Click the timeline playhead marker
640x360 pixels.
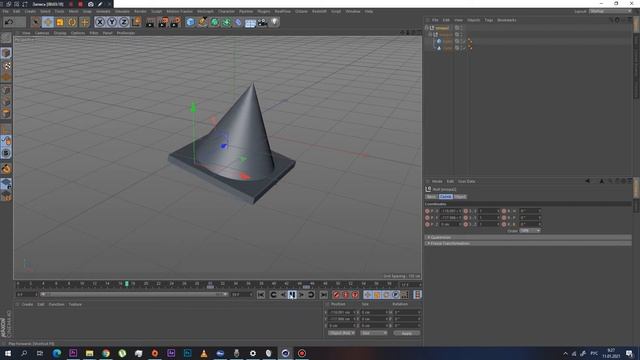(127, 284)
